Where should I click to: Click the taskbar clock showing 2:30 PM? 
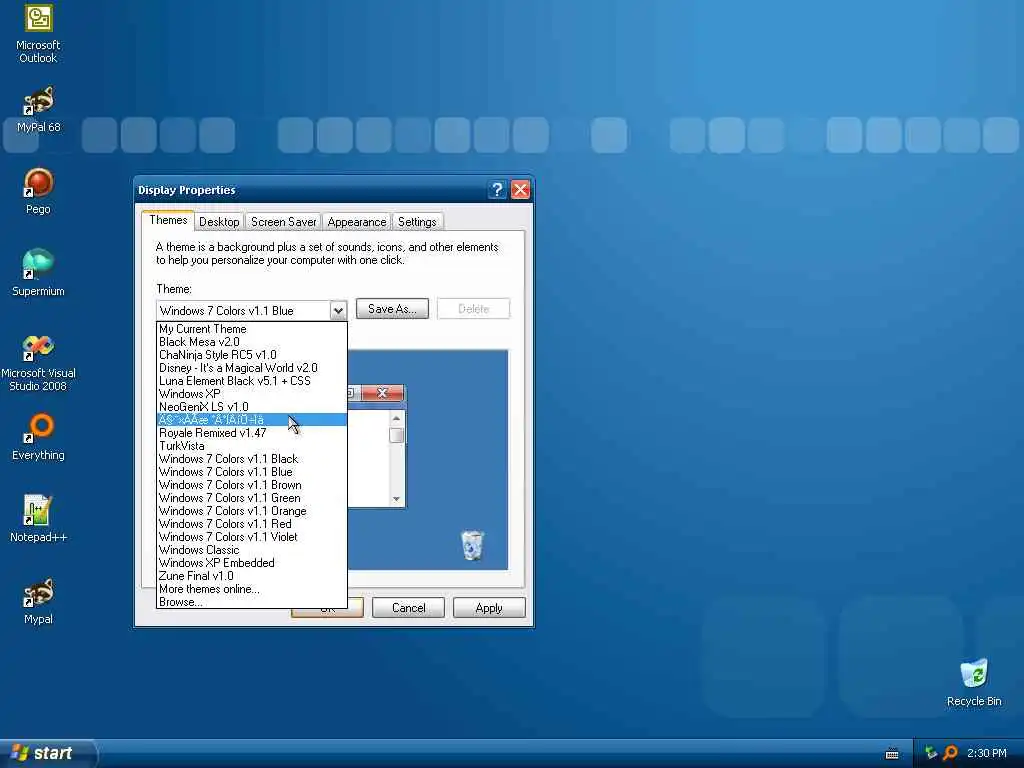(987, 753)
